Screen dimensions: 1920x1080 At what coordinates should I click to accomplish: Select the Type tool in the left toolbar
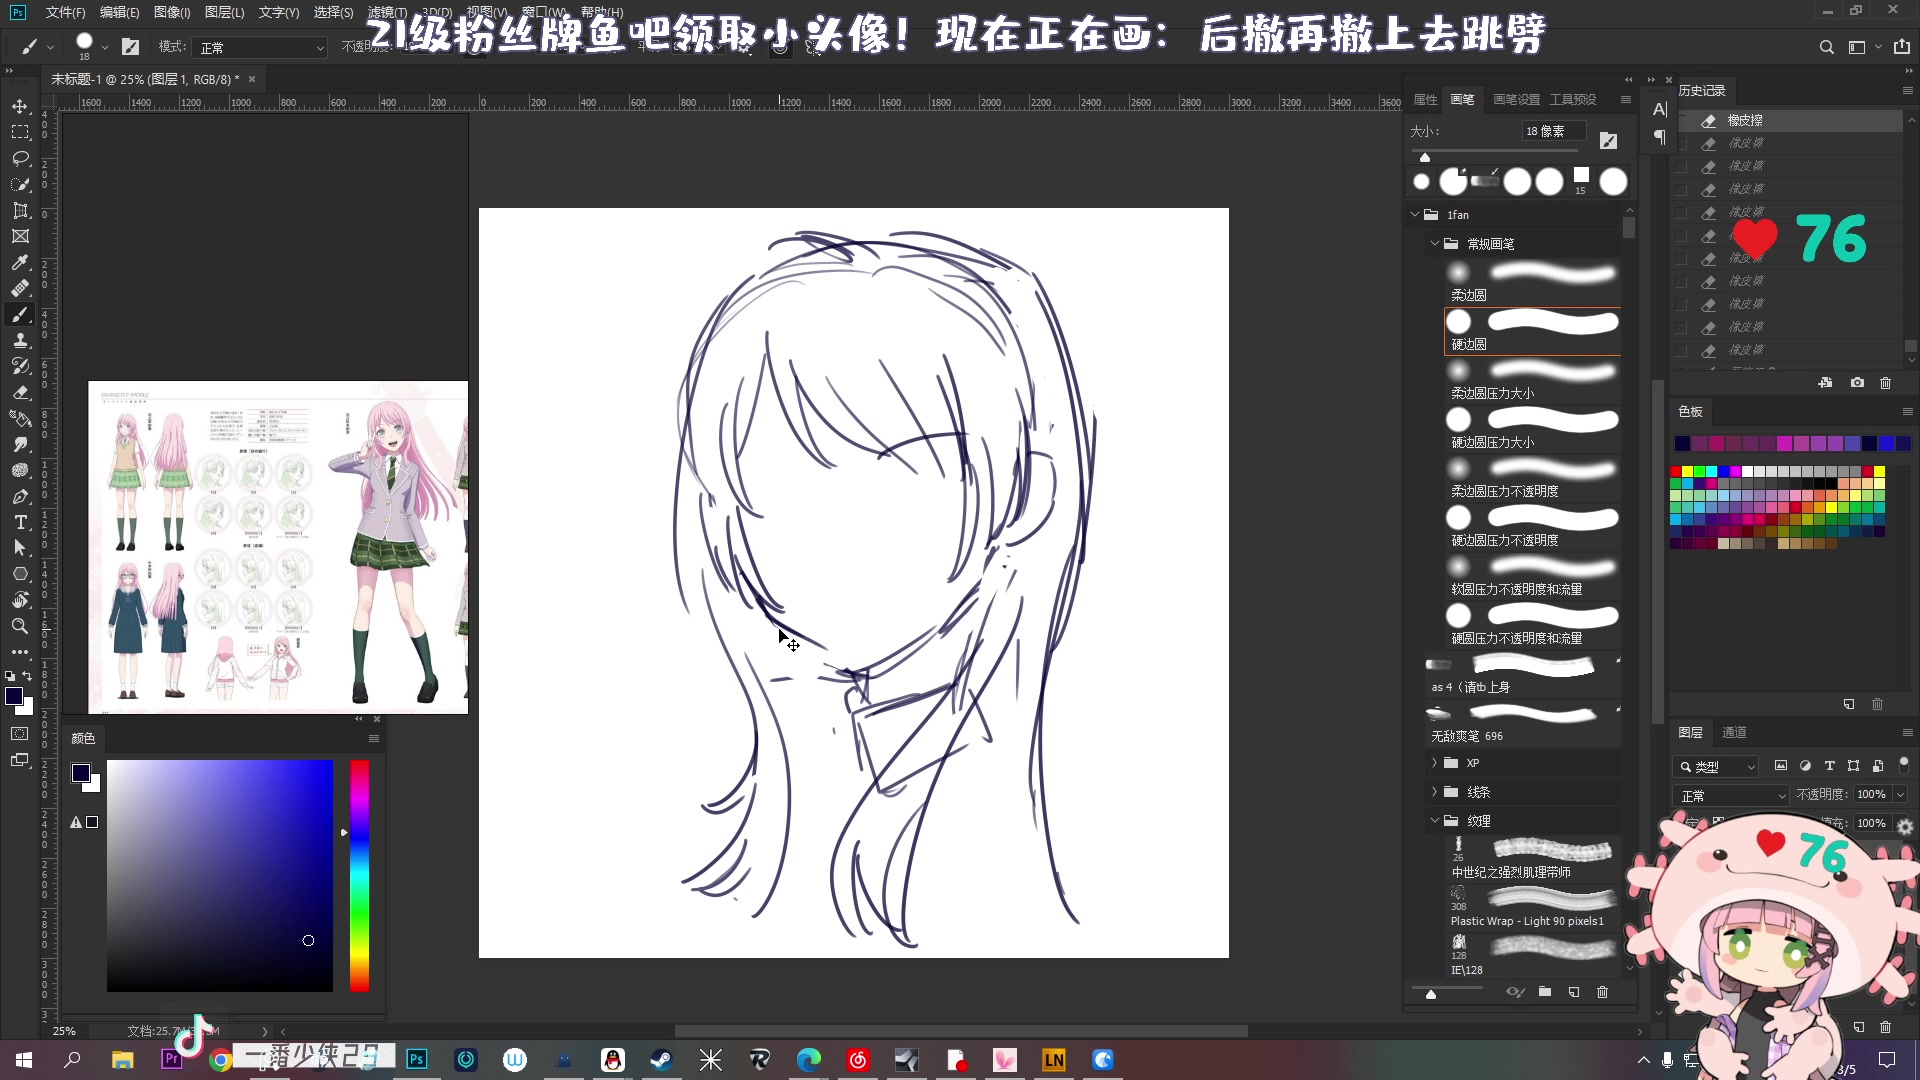(x=20, y=522)
